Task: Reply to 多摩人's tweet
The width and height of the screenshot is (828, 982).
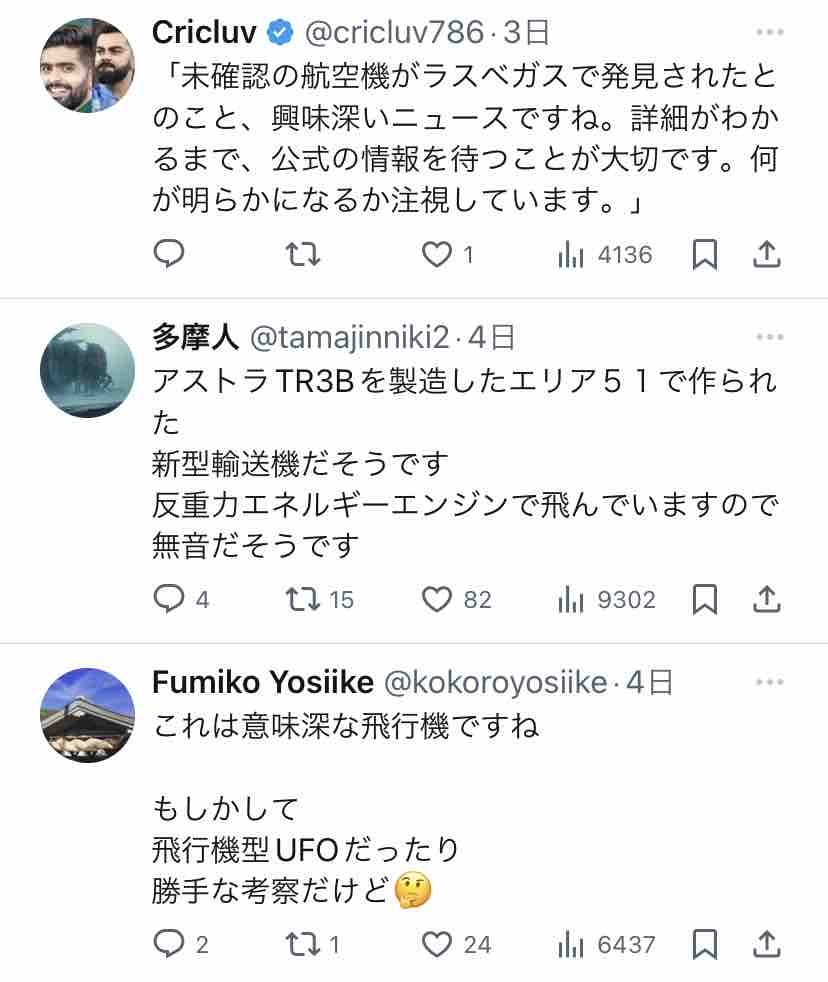Action: [169, 599]
